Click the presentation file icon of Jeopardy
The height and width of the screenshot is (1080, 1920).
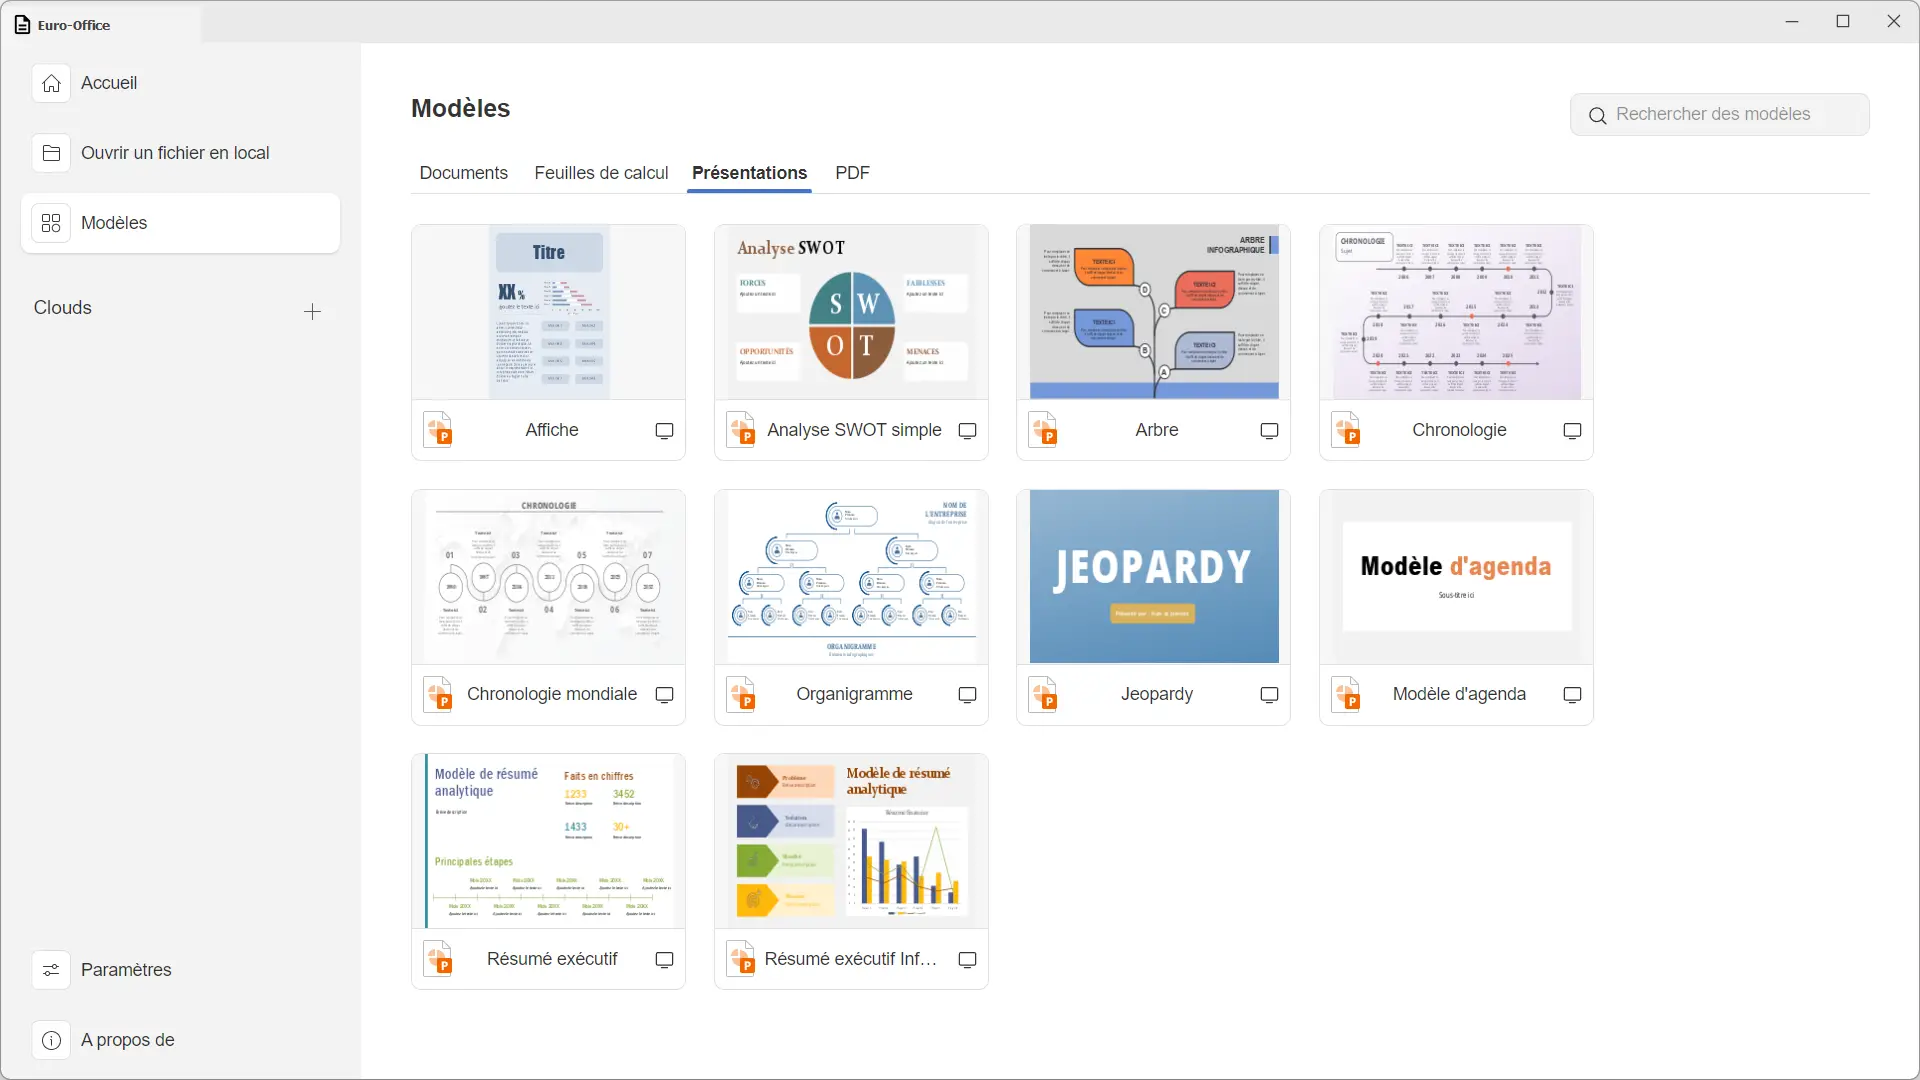(x=1043, y=694)
